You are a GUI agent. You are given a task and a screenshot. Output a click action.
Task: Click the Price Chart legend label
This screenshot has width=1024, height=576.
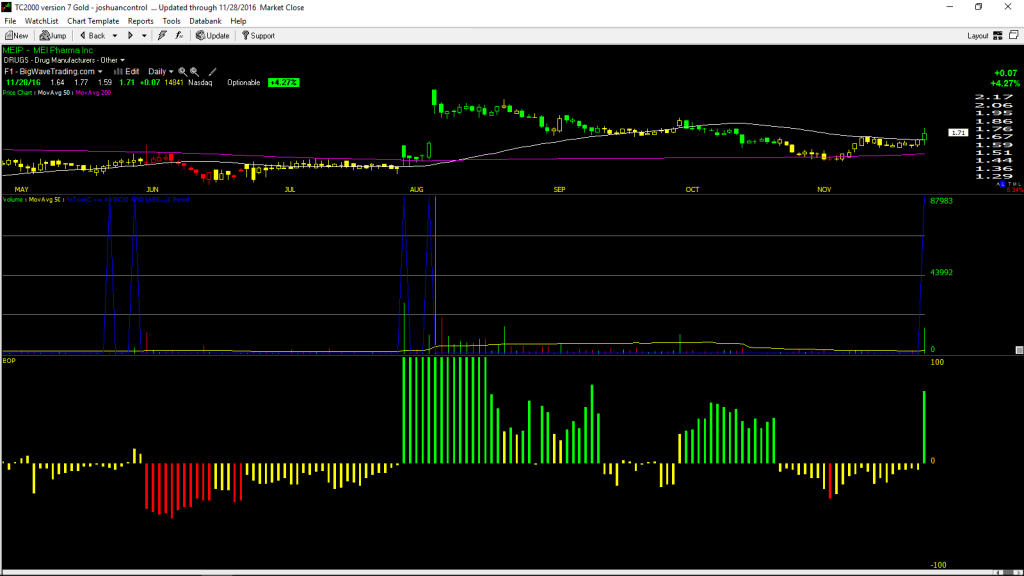pyautogui.click(x=18, y=93)
